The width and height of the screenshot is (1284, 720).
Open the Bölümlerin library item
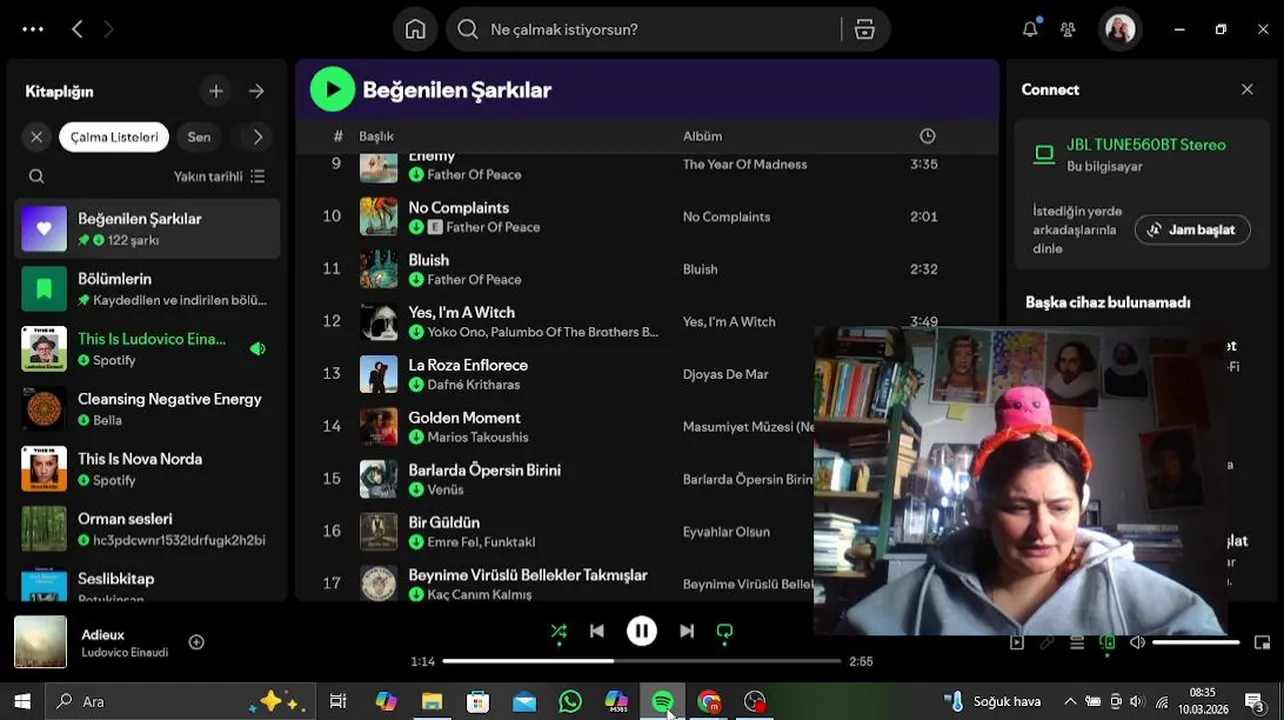pos(147,288)
